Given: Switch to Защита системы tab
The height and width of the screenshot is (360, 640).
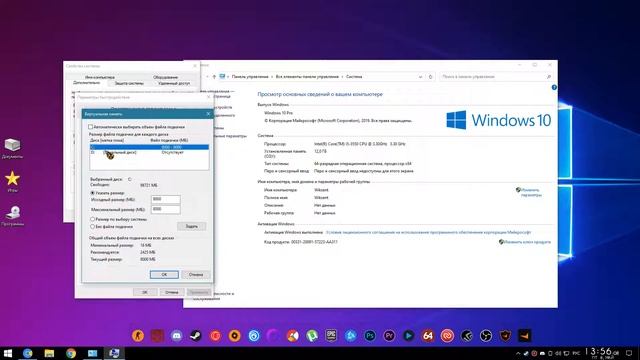Looking at the screenshot, I should tap(129, 83).
